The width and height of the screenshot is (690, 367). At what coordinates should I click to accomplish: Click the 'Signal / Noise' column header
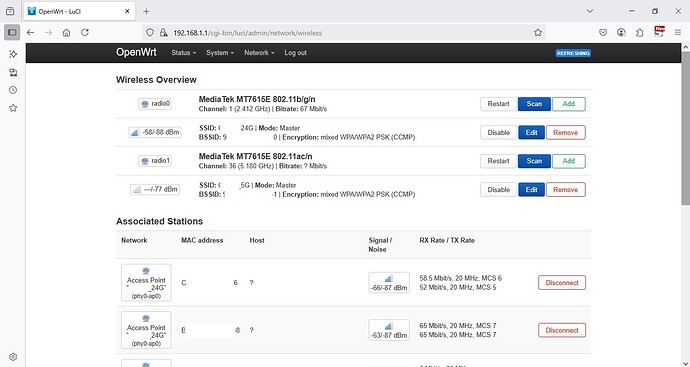[380, 245]
